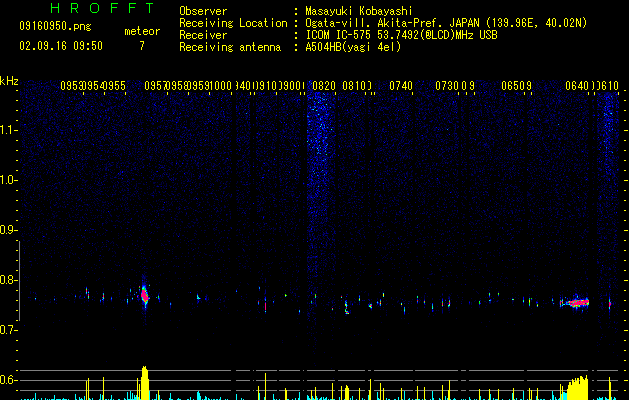This screenshot has height=400, width=629.
Task: Click the meteor count value 7
Action: tap(142, 46)
